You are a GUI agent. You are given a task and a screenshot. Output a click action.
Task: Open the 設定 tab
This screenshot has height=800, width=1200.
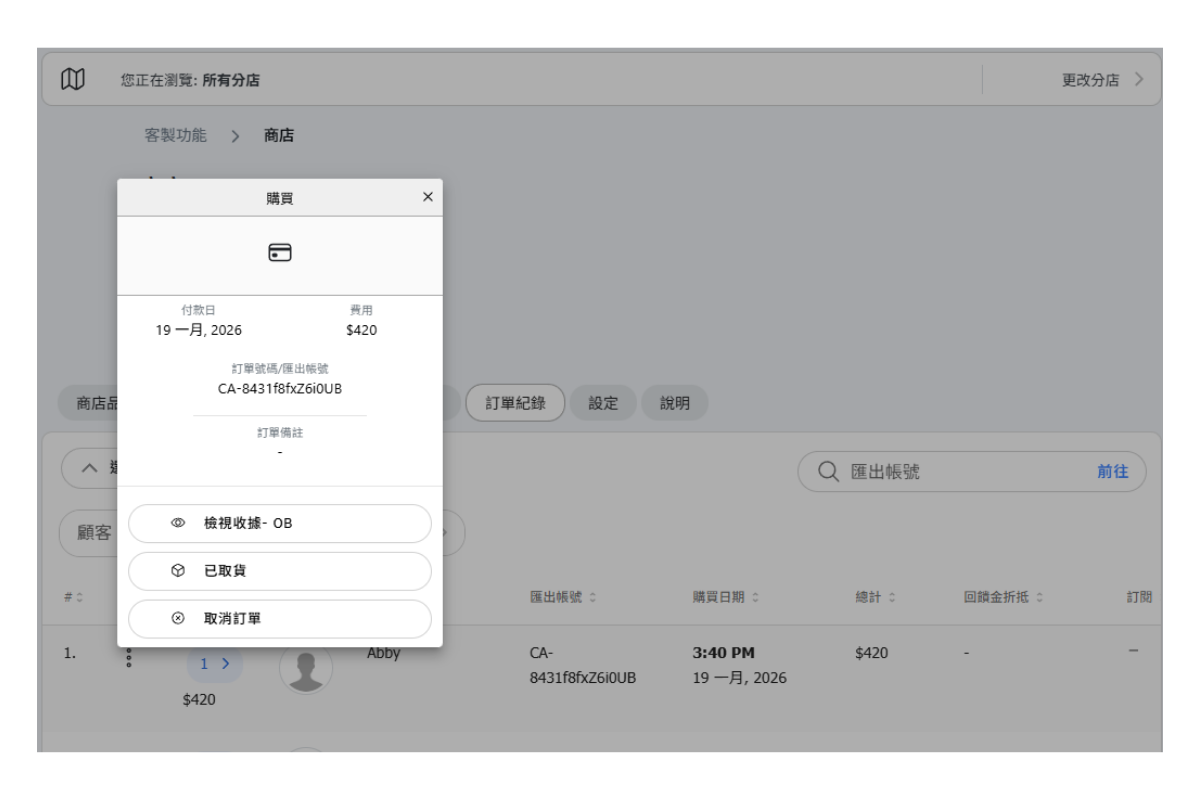pos(603,403)
